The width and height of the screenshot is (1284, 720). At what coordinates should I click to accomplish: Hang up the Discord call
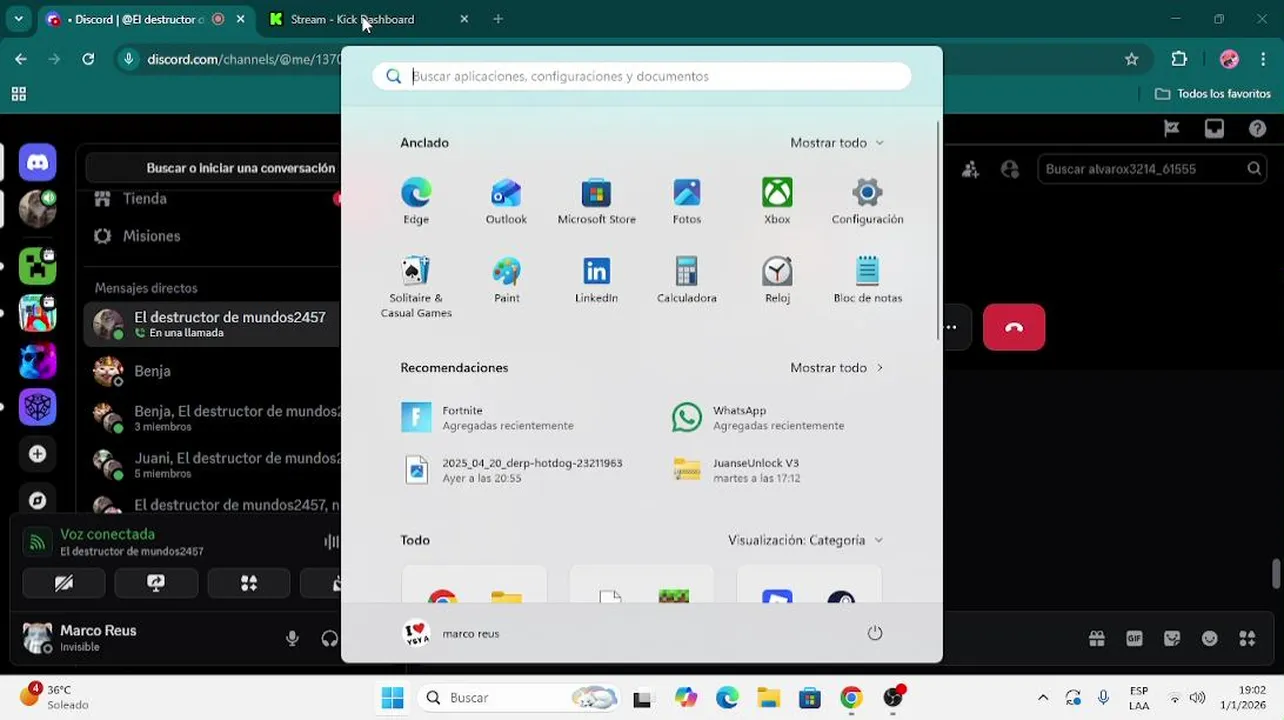click(1014, 327)
